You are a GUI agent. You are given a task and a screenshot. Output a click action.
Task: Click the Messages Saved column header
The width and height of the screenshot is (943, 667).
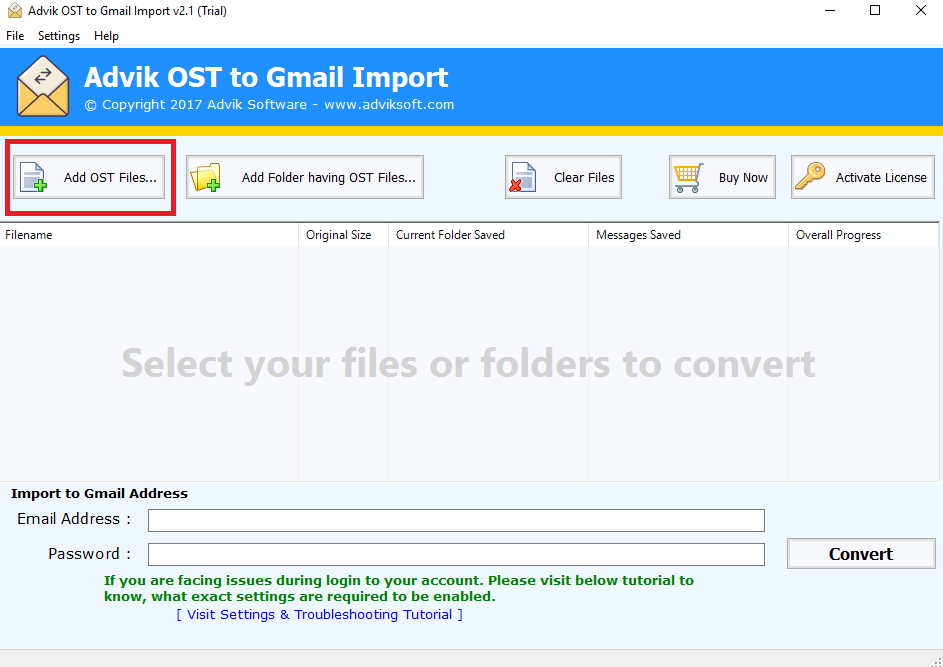click(x=689, y=235)
